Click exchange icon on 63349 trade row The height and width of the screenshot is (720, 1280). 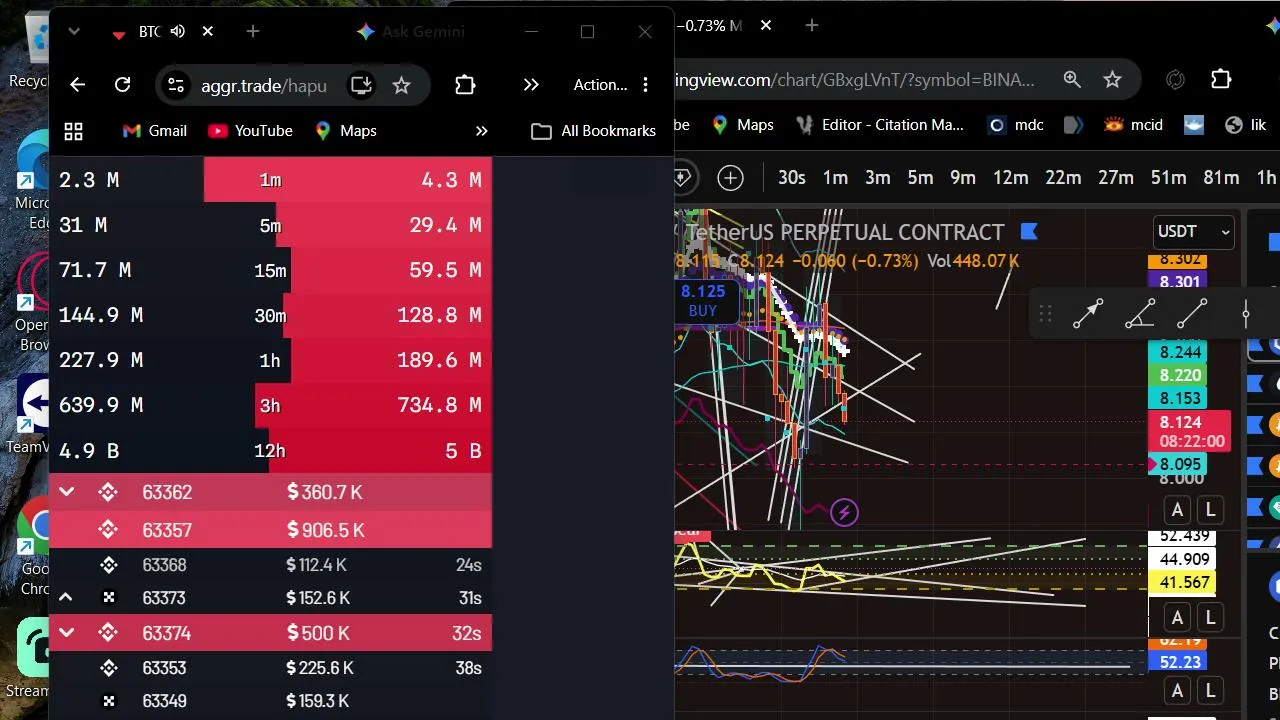(109, 701)
